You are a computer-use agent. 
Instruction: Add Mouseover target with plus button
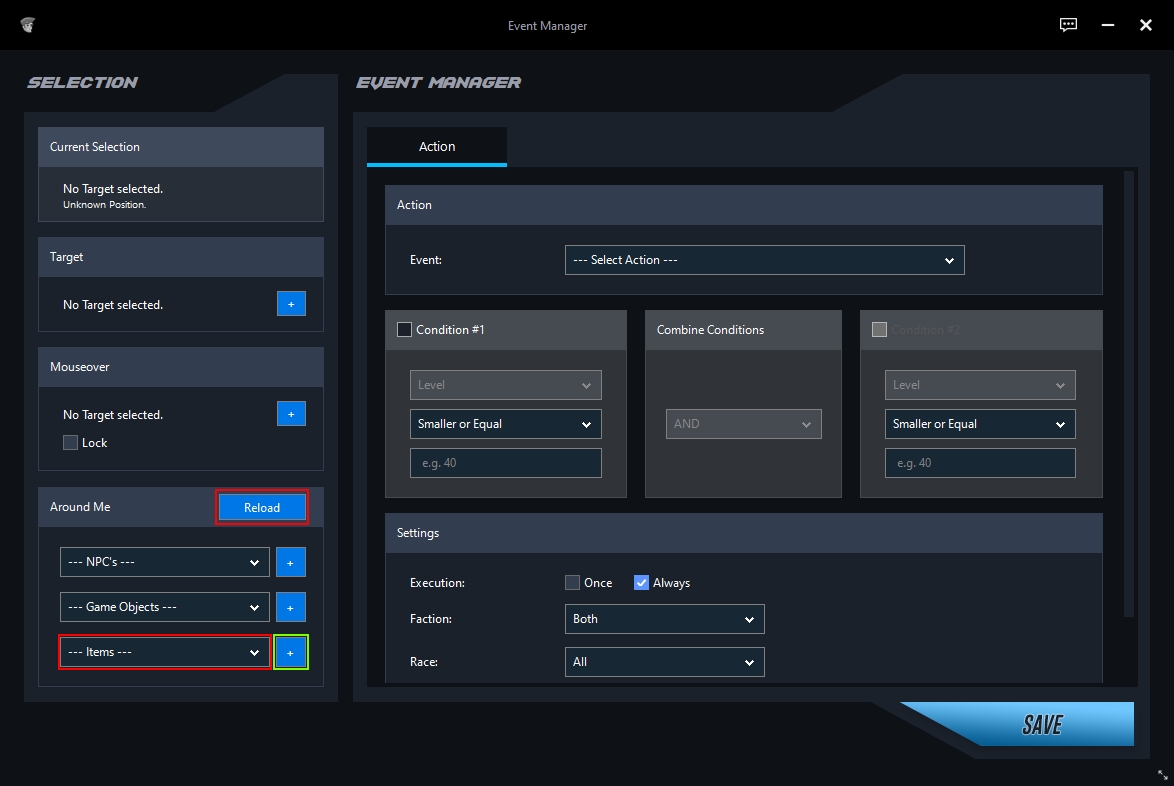pyautogui.click(x=291, y=414)
